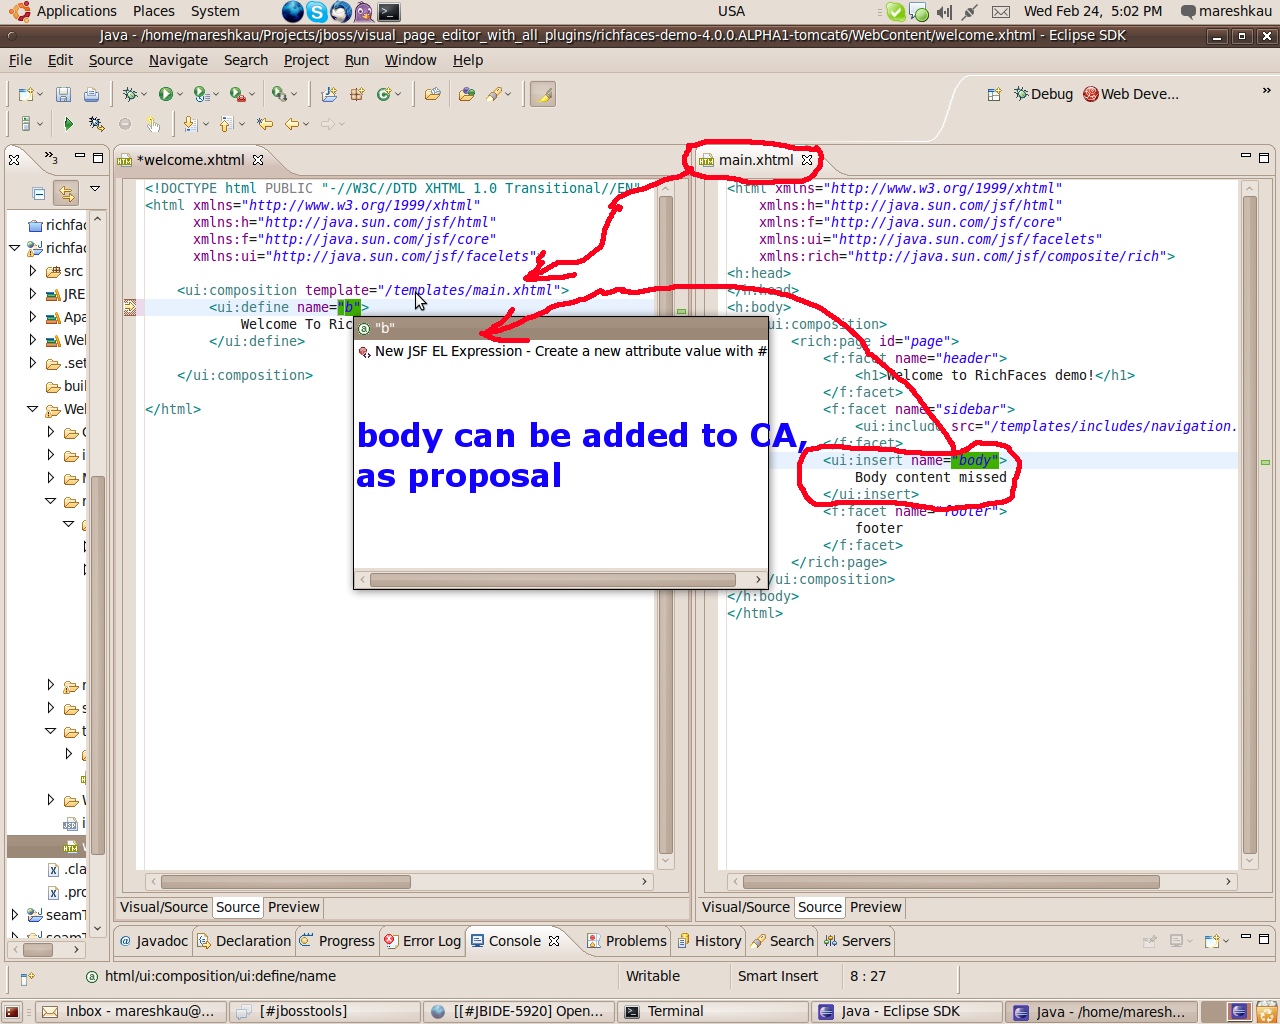Open the Project menu
The height and width of the screenshot is (1024, 1280).
point(306,60)
